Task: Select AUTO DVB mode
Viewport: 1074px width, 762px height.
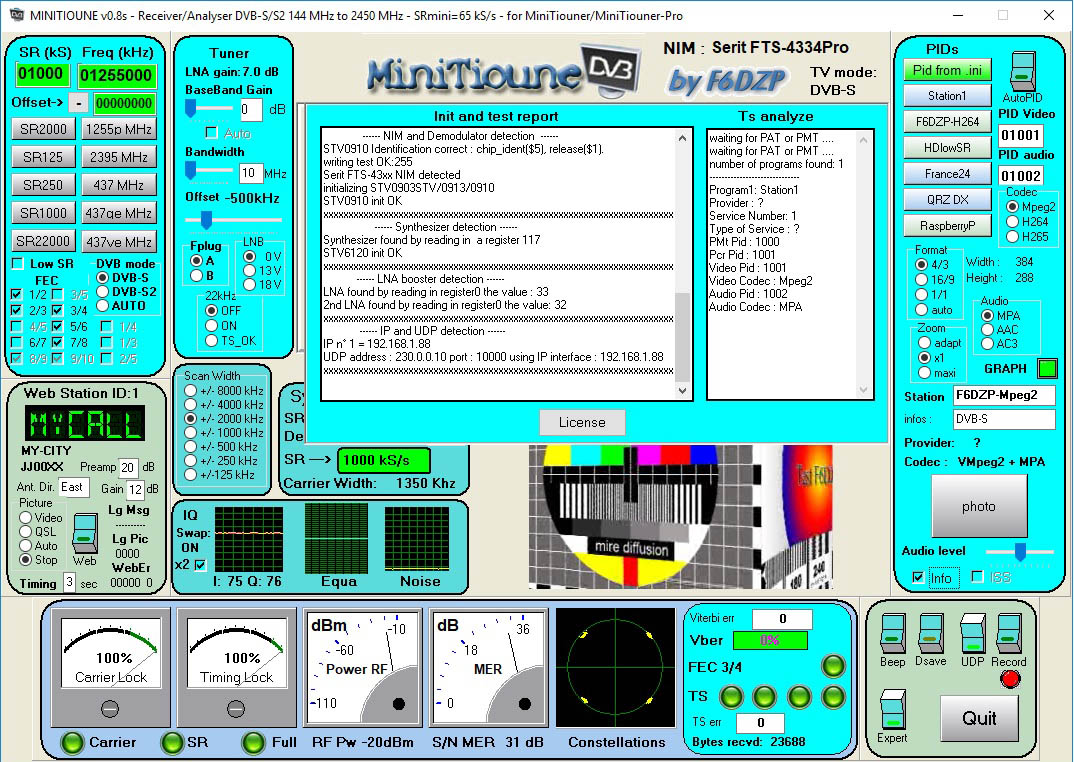Action: tap(103, 306)
